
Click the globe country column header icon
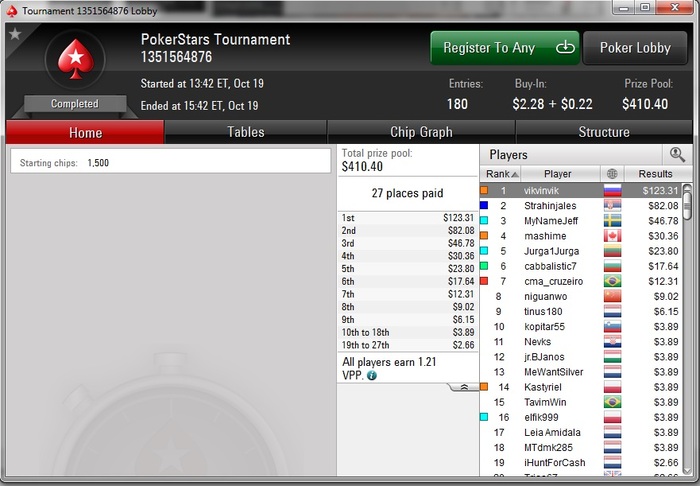612,174
